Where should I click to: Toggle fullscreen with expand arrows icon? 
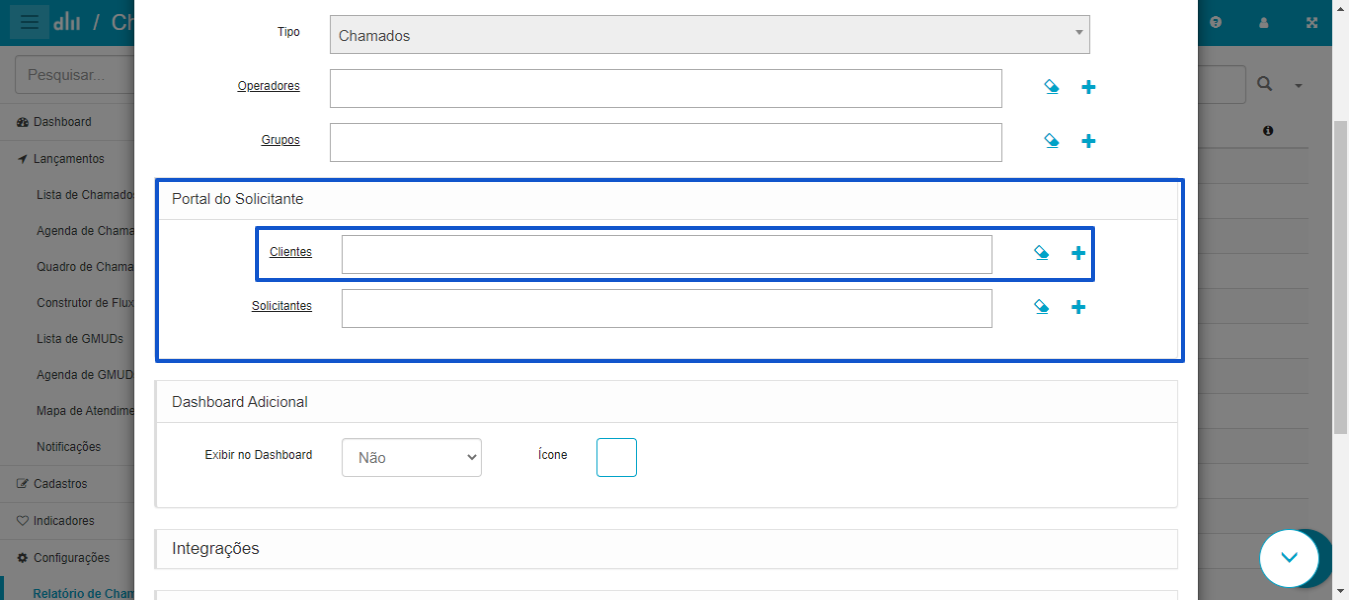coord(1313,22)
